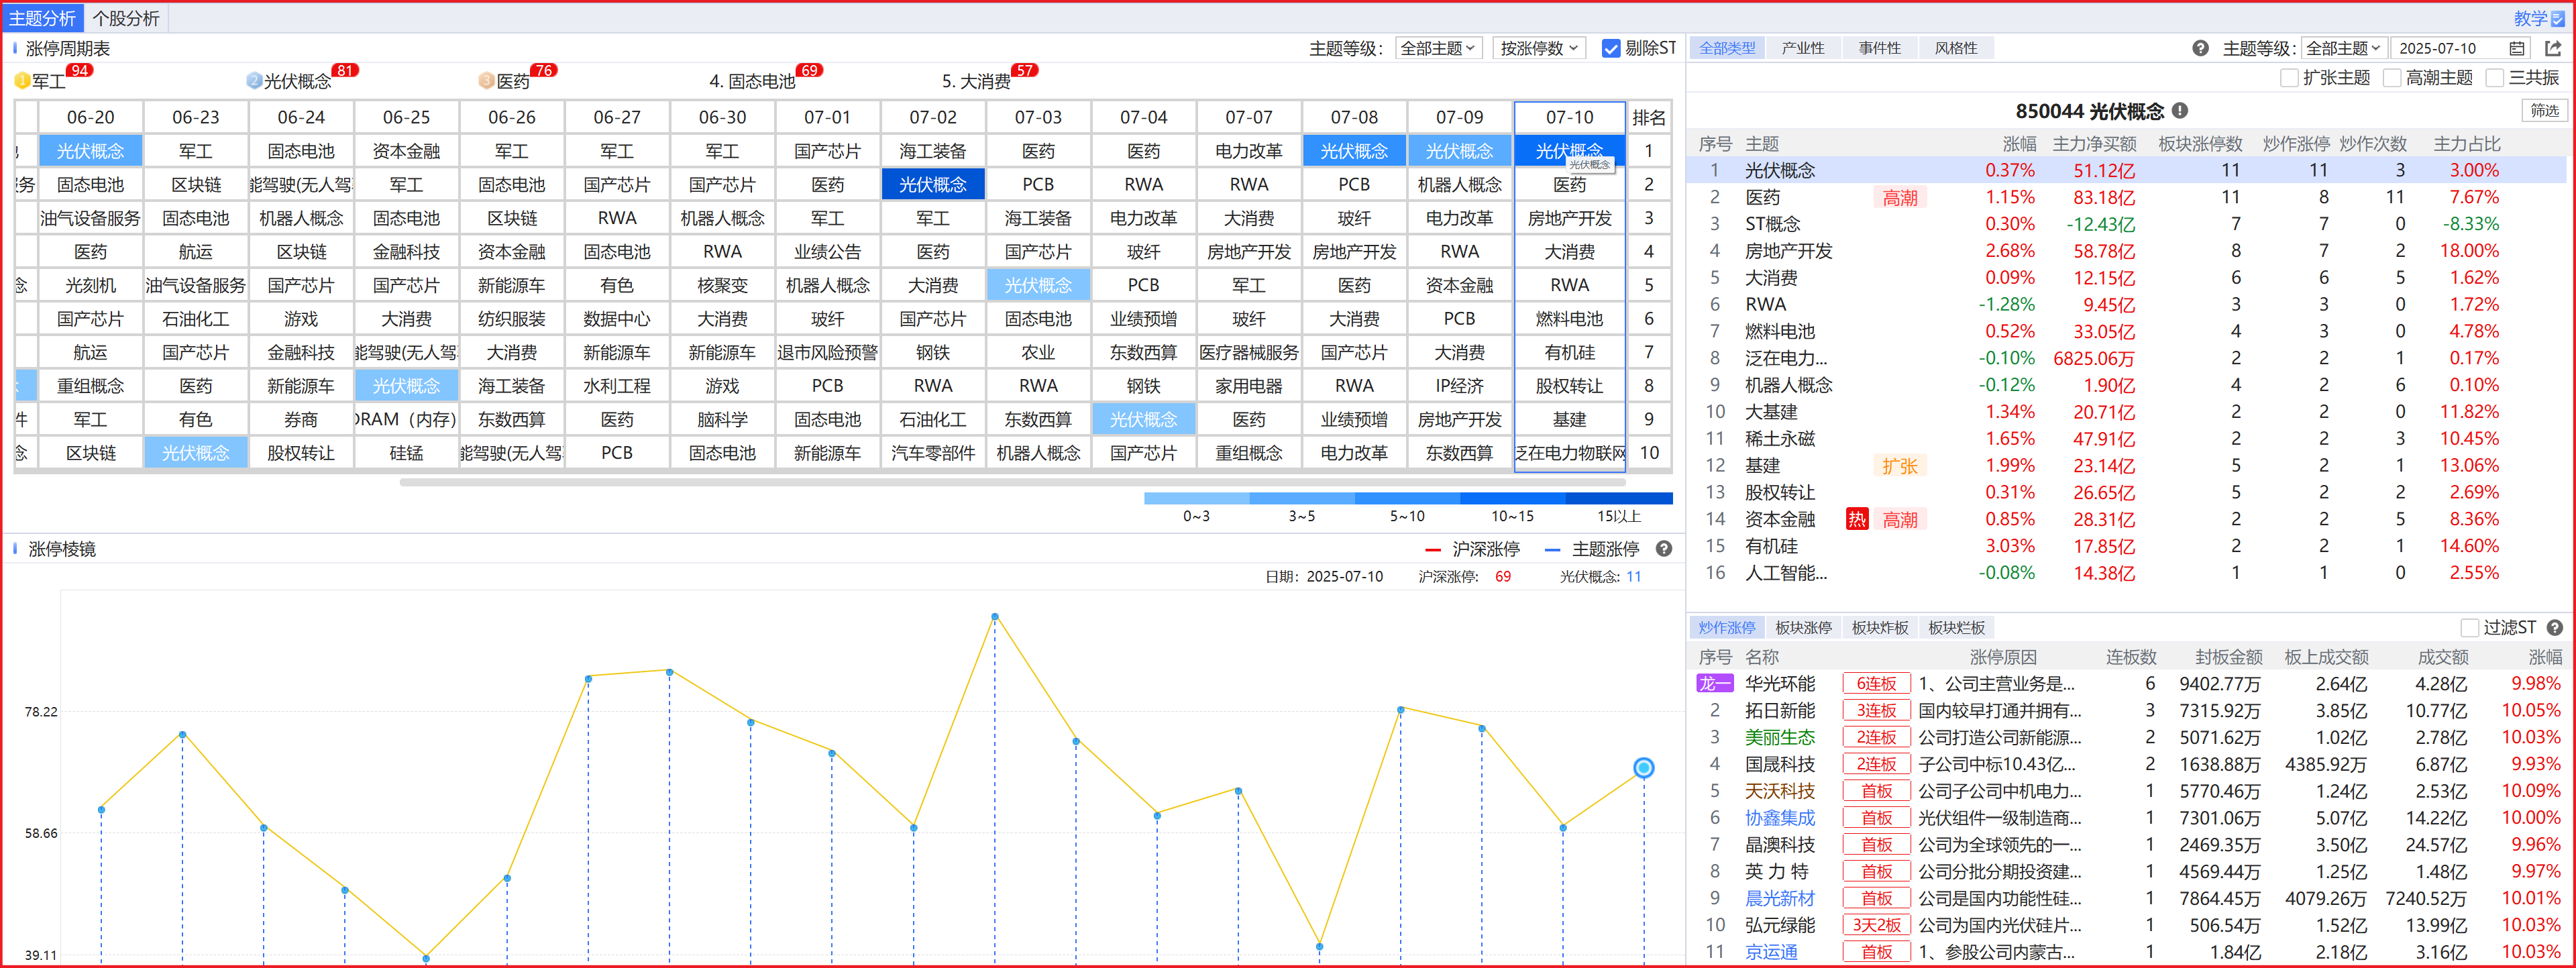Image resolution: width=2576 pixels, height=968 pixels.
Task: Select the 事件性 filter tab
Action: click(x=1880, y=48)
